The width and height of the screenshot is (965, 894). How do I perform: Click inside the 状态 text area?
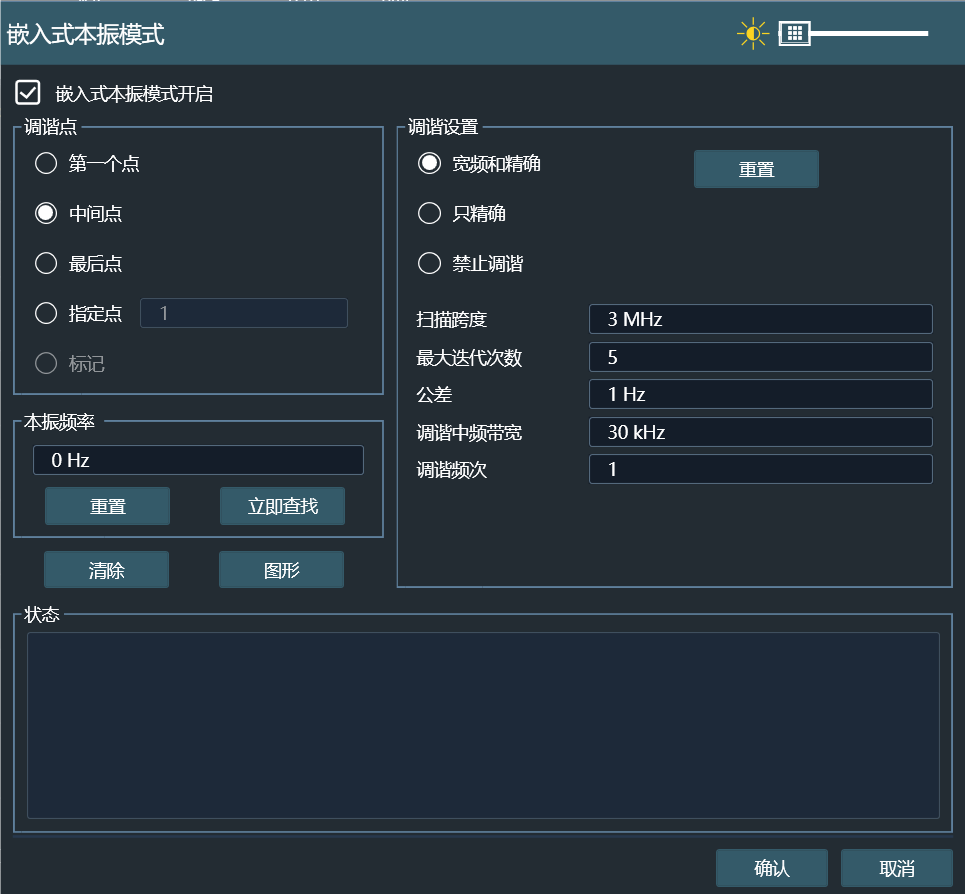(483, 725)
